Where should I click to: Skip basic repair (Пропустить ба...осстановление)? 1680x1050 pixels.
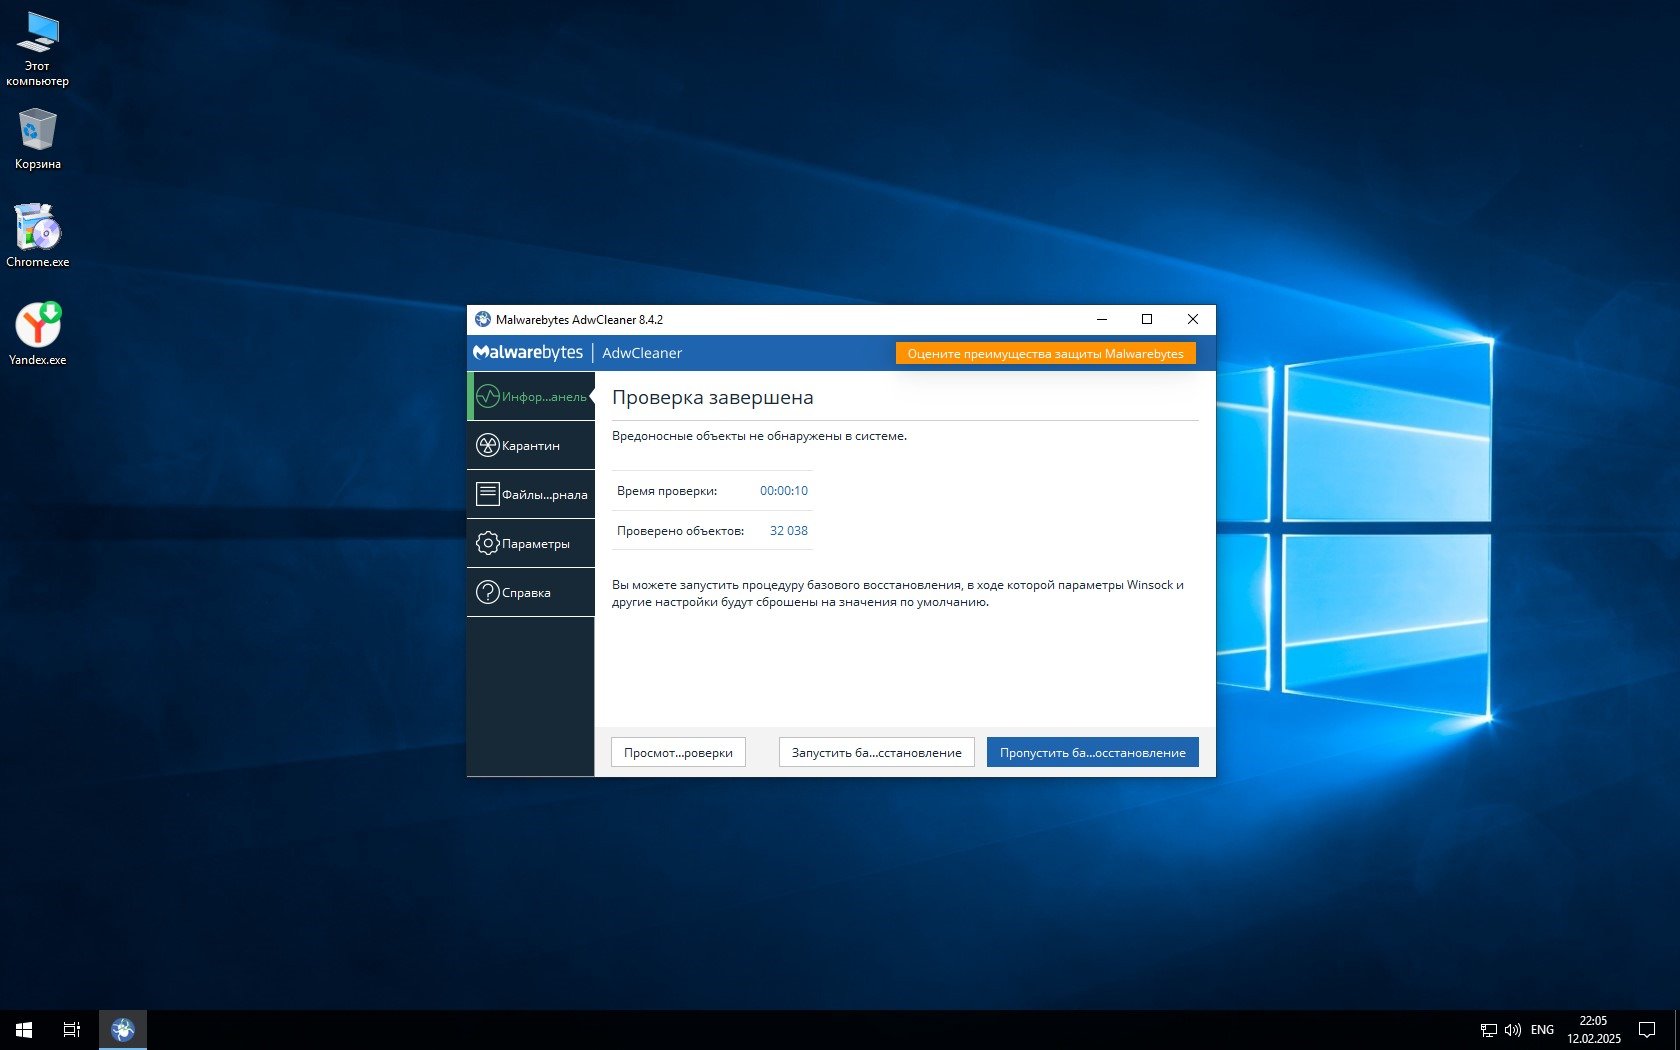1092,753
